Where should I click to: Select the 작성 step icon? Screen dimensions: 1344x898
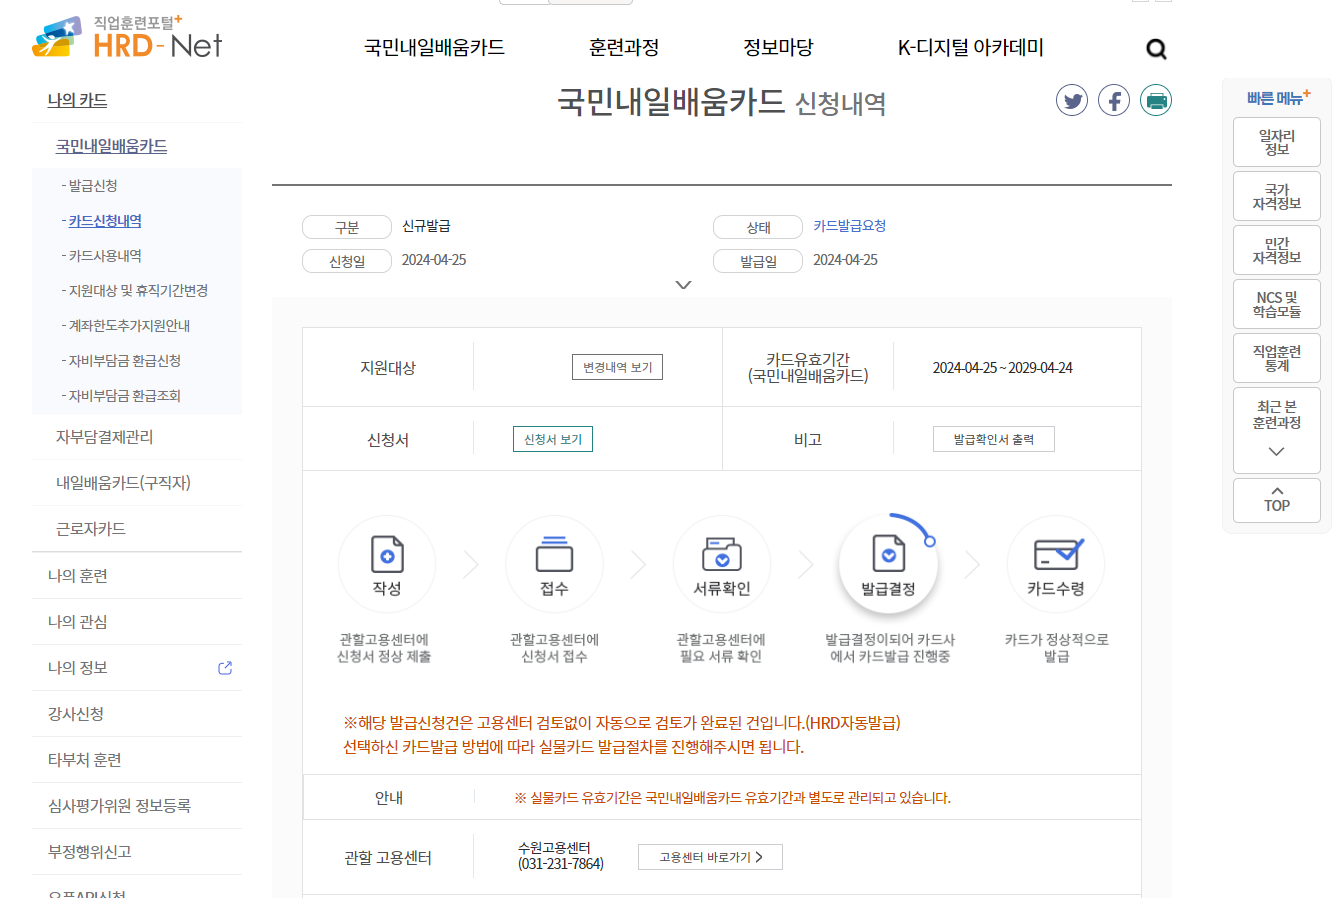pyautogui.click(x=387, y=564)
